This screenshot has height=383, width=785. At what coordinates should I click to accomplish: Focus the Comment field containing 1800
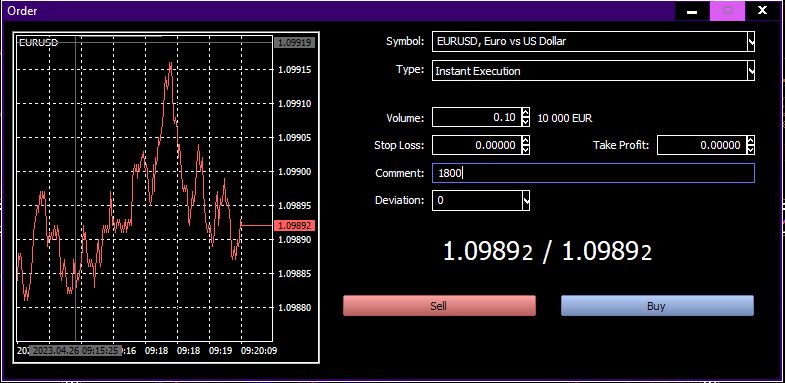pos(593,173)
